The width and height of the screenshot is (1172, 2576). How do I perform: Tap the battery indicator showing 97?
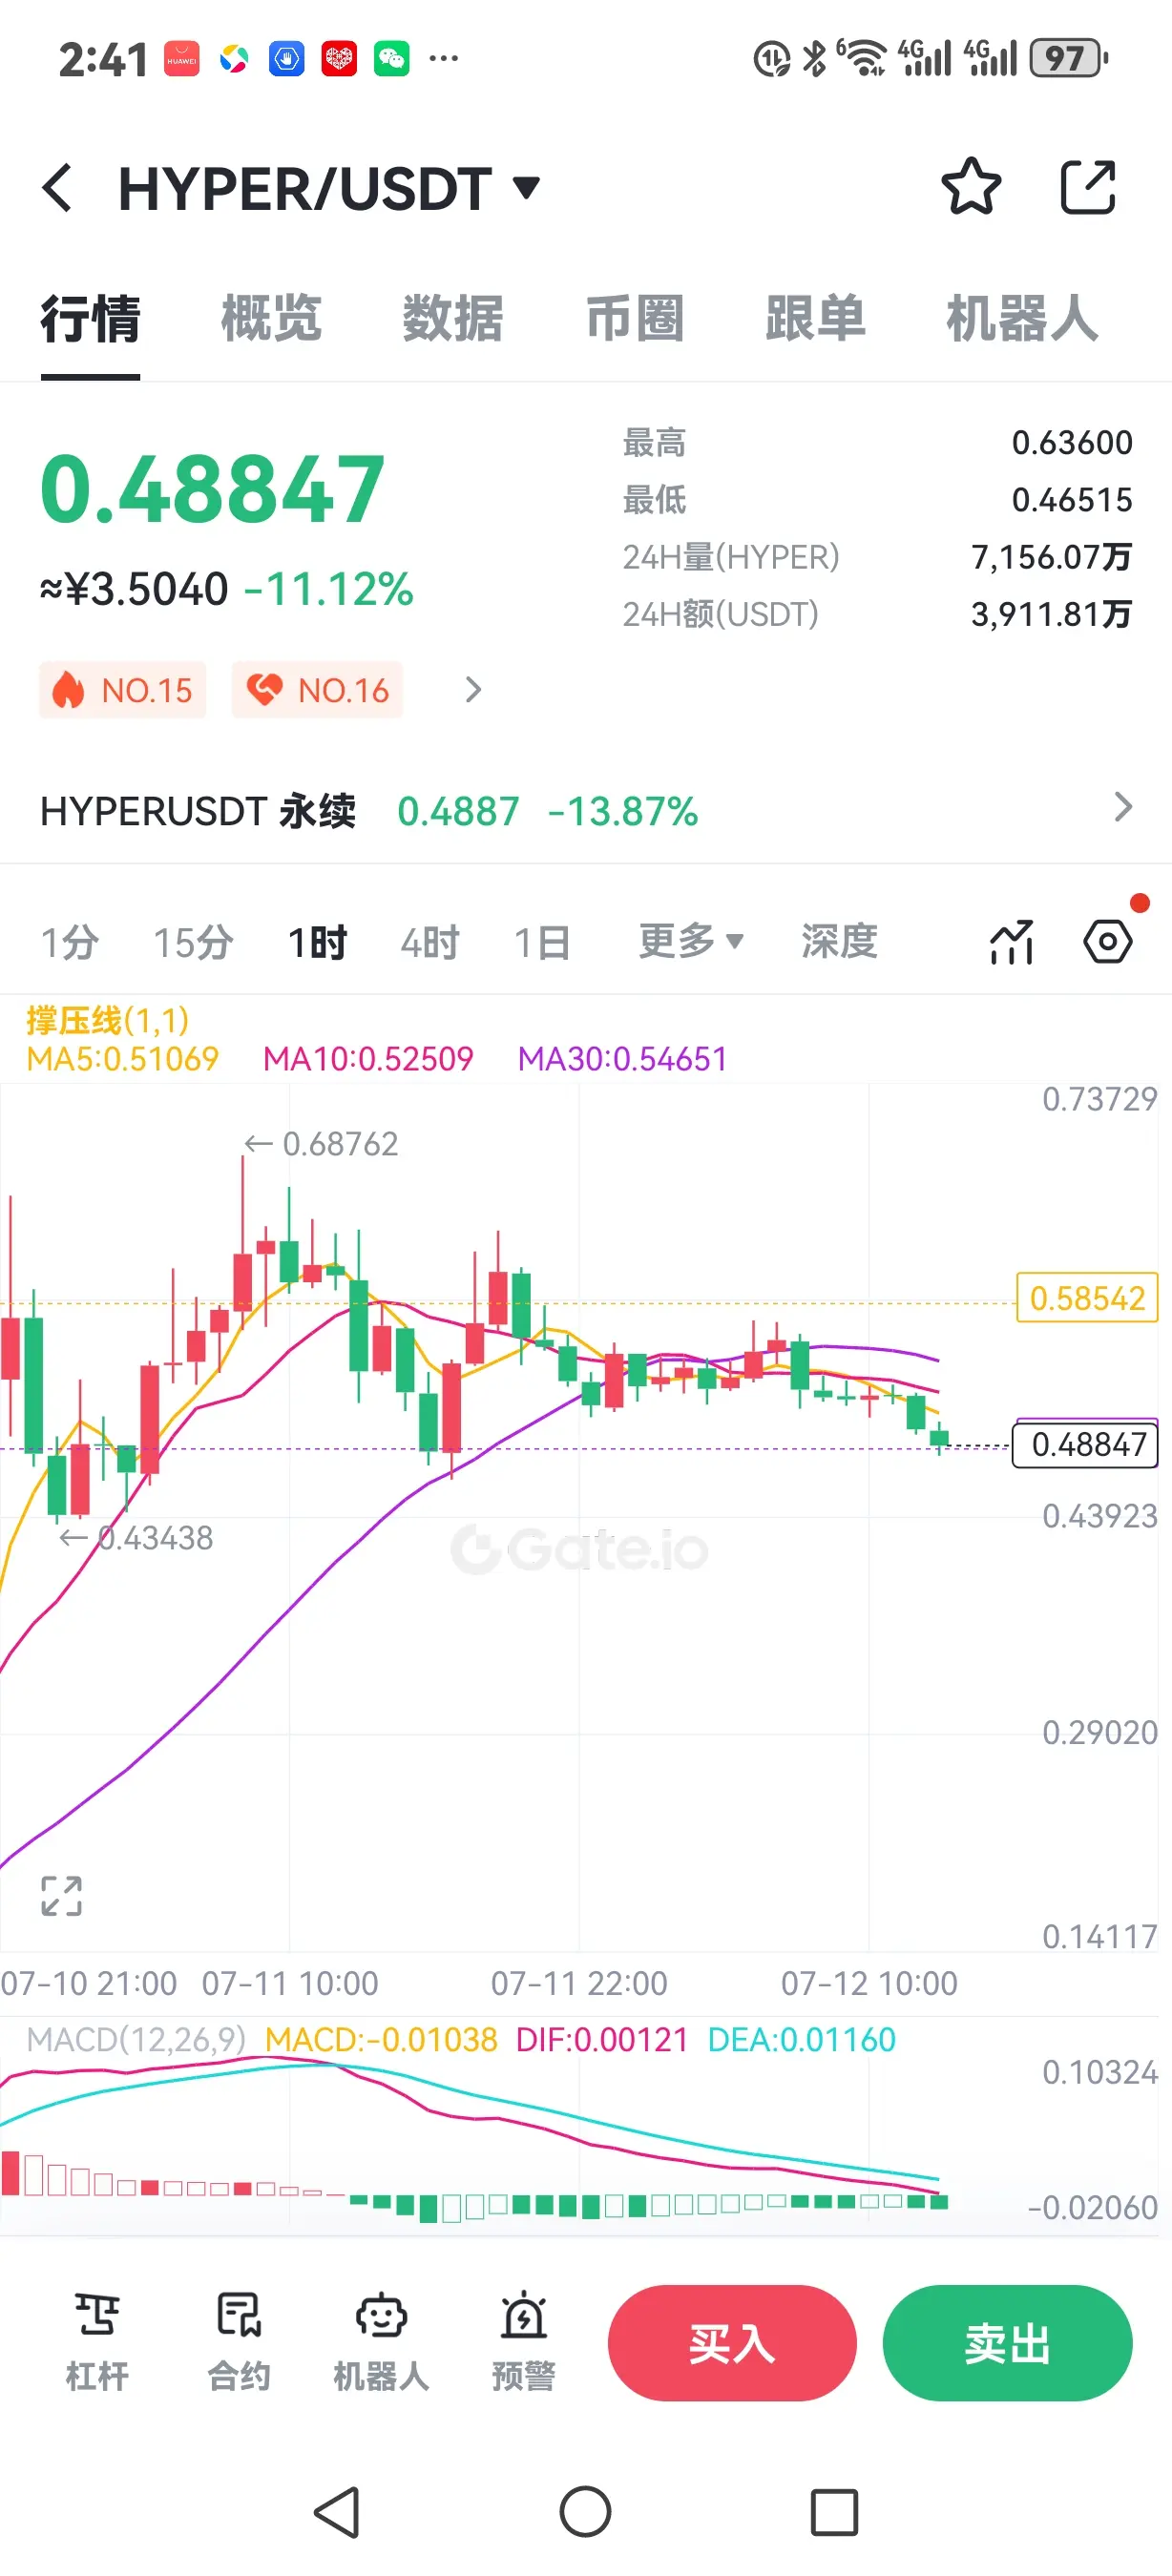[1069, 59]
